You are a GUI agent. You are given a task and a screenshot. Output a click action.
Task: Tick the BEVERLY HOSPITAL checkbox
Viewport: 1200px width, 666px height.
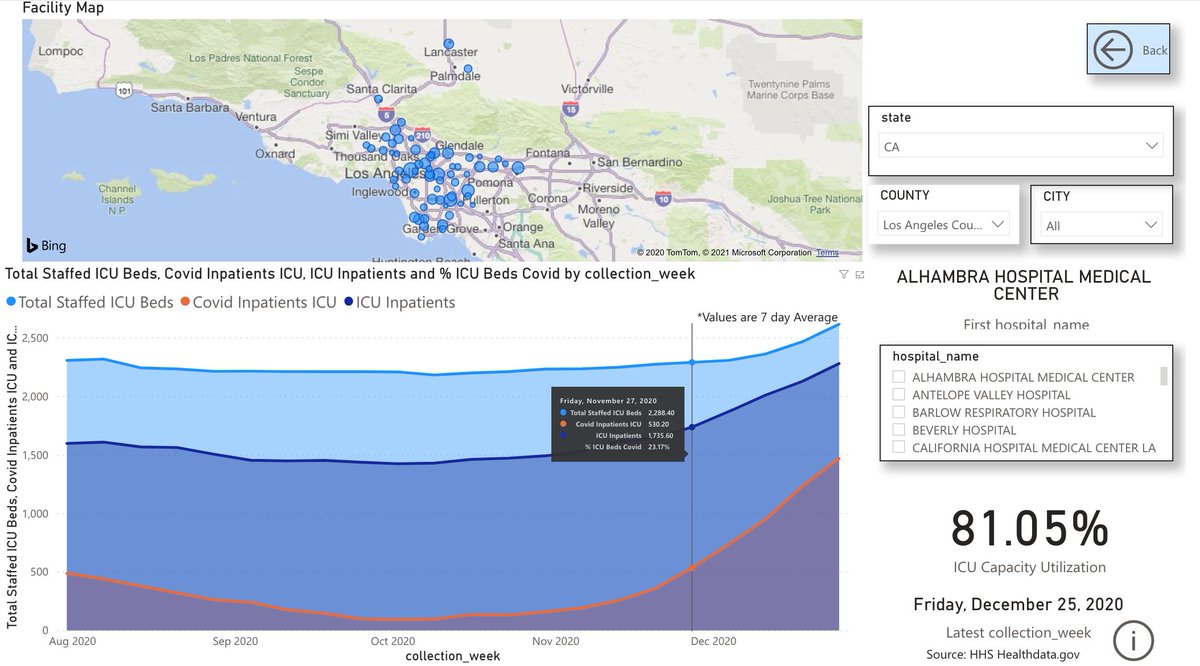[897, 430]
